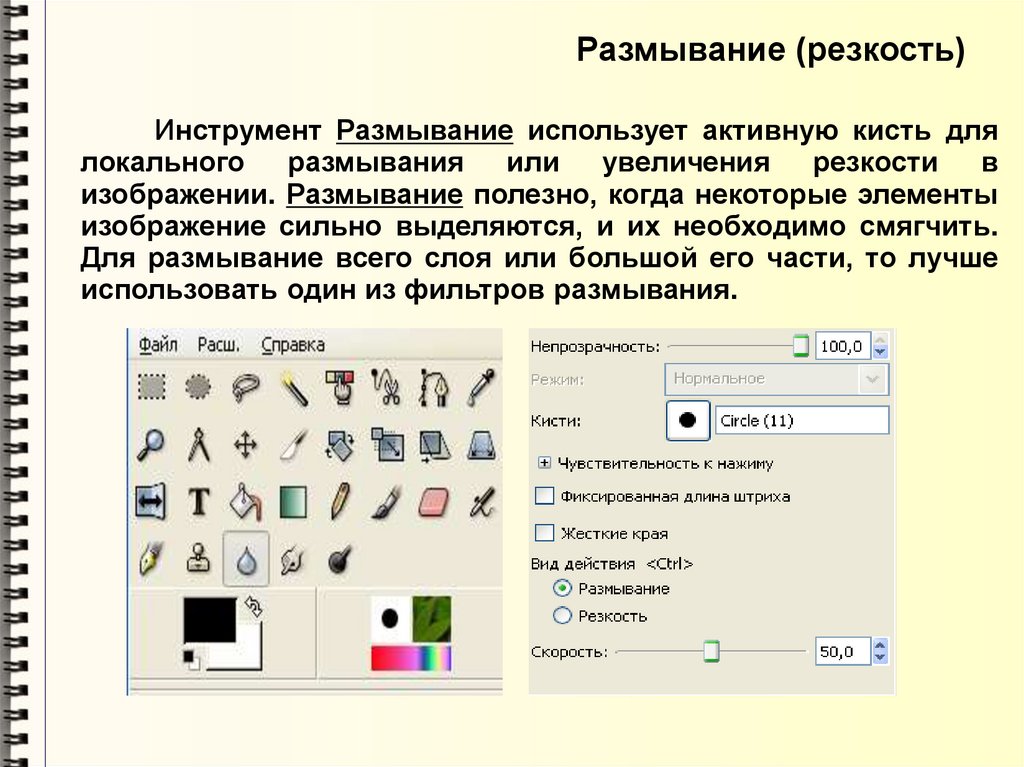Select the Scissors Select tool
This screenshot has width=1024, height=767.
click(387, 387)
